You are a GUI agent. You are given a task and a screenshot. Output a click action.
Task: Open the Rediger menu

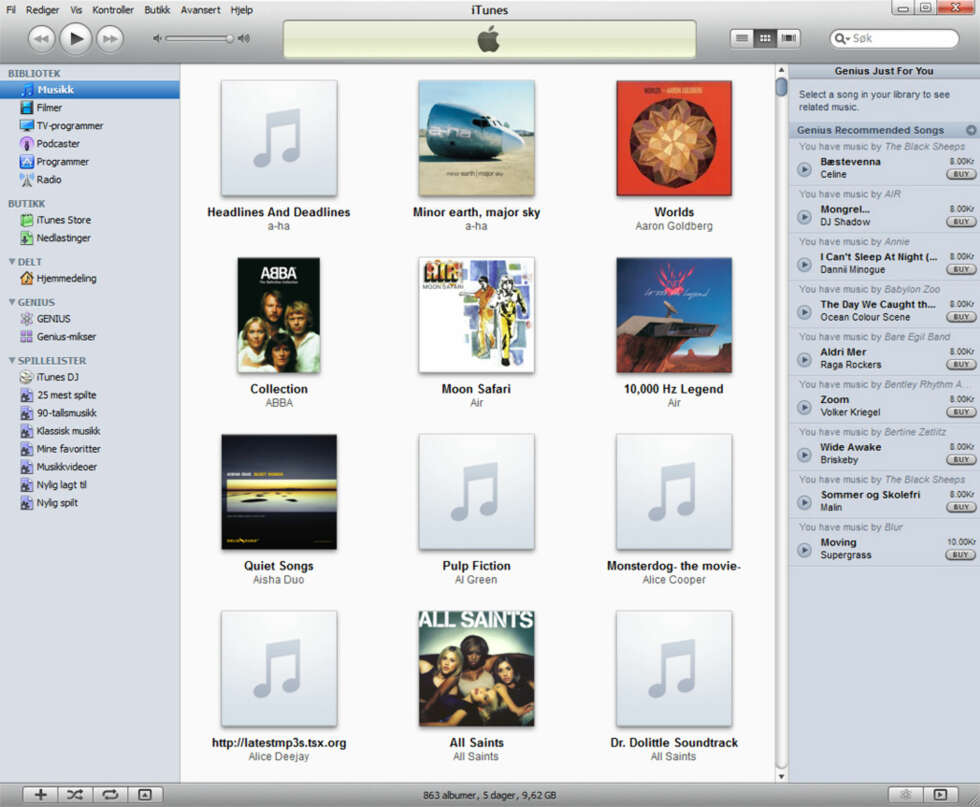pos(42,9)
